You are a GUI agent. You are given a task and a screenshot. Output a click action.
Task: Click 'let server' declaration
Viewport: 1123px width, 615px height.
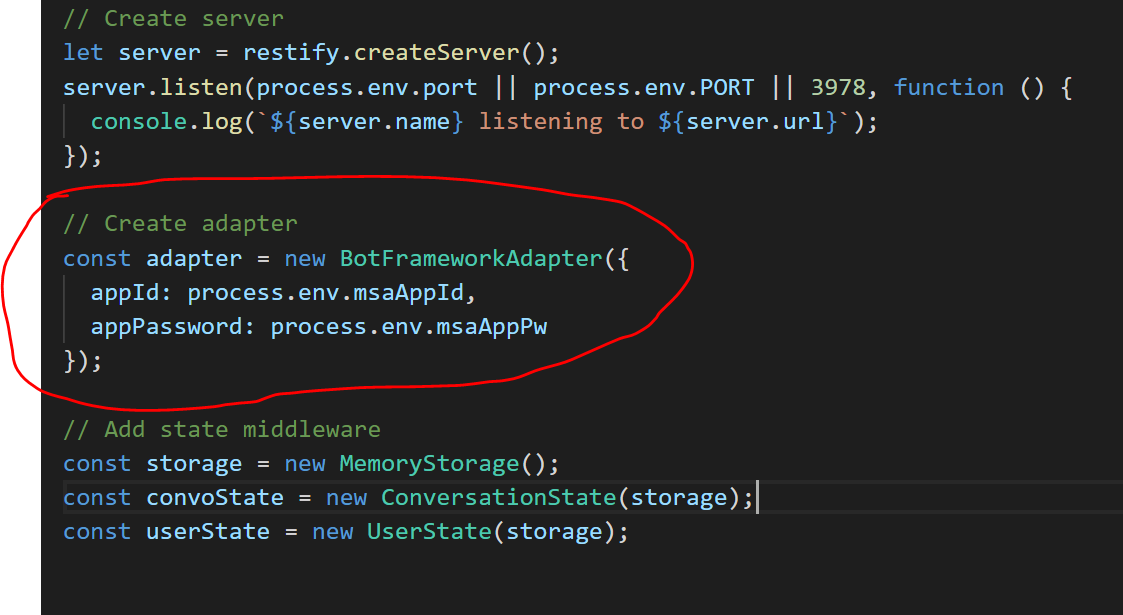tap(132, 53)
